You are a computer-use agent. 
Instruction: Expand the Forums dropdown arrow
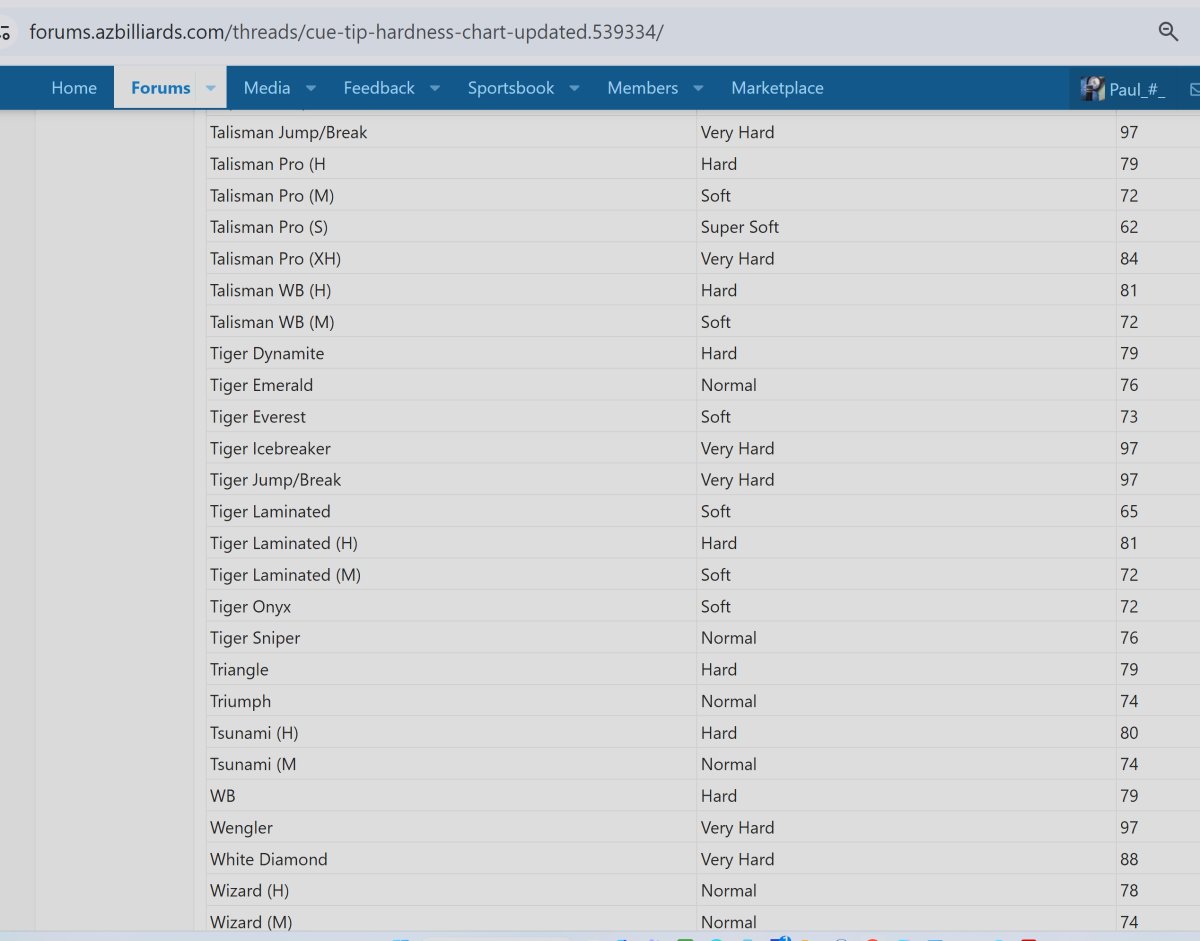(x=211, y=88)
